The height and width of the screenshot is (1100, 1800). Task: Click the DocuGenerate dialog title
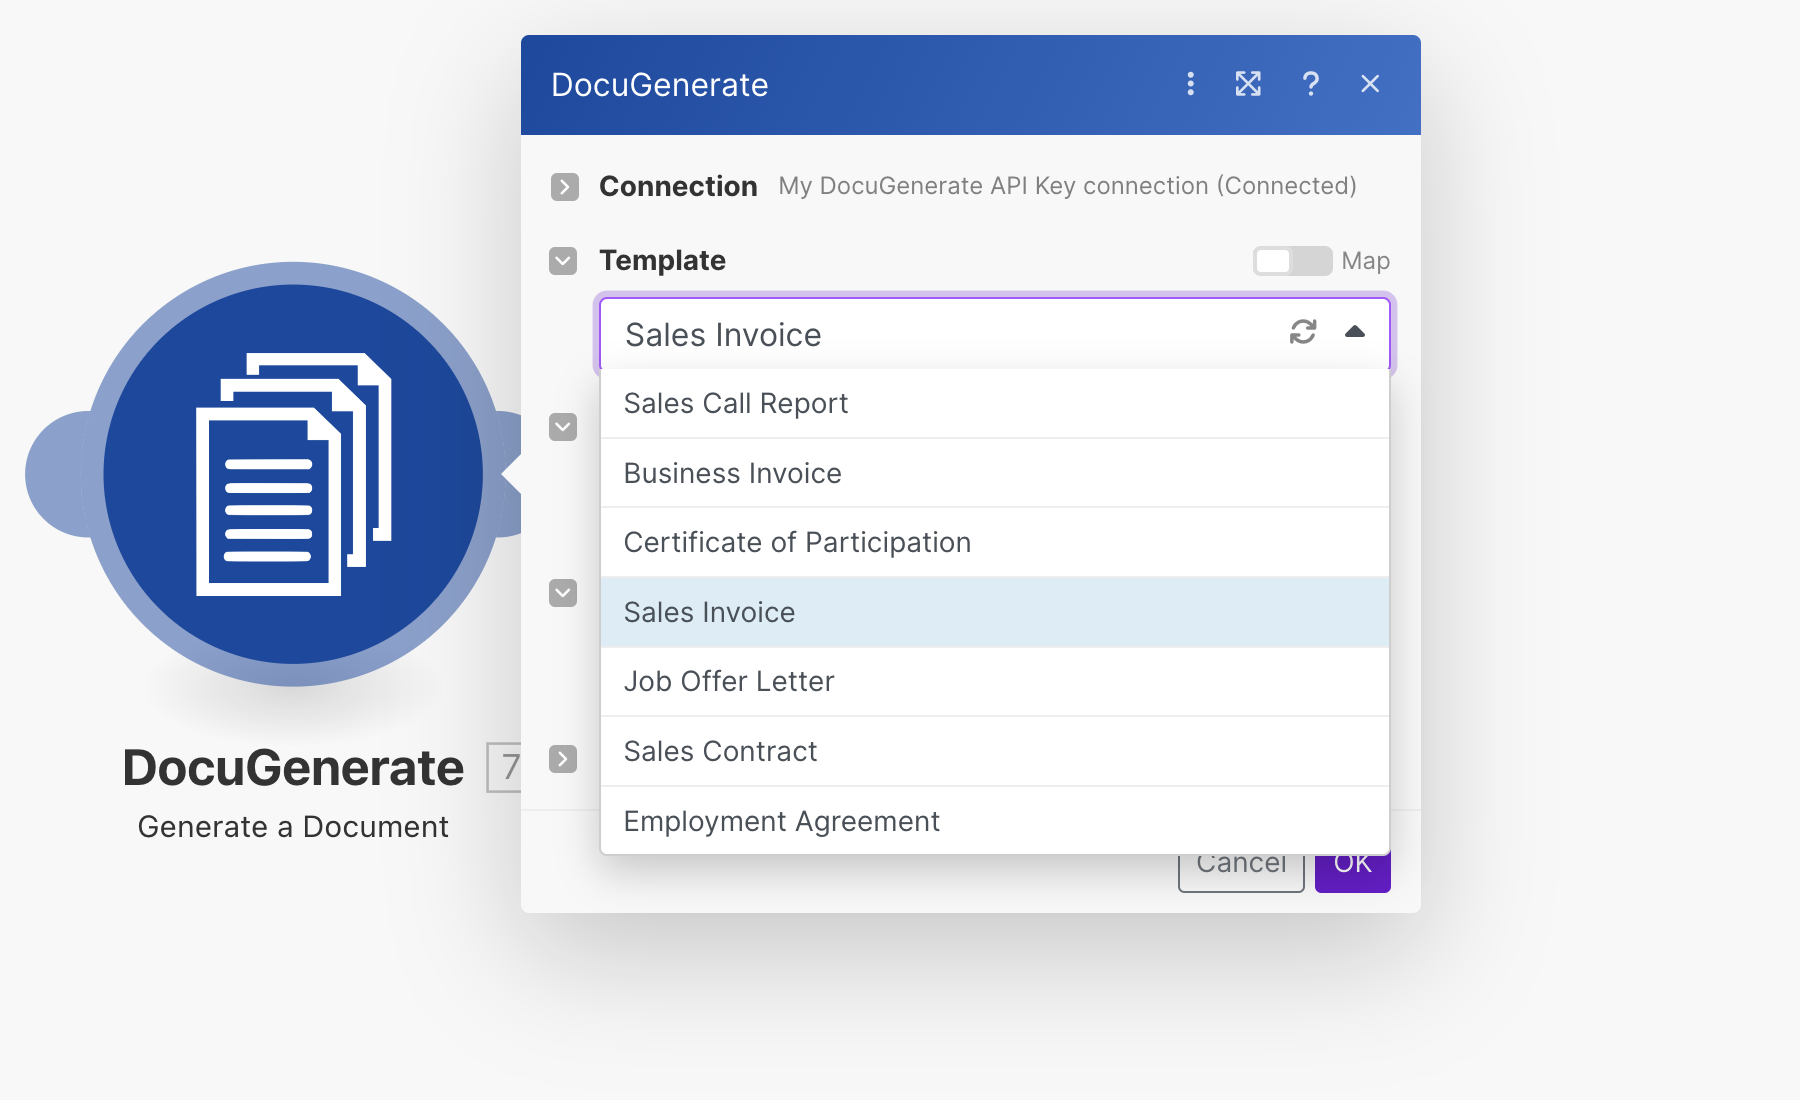coord(660,85)
